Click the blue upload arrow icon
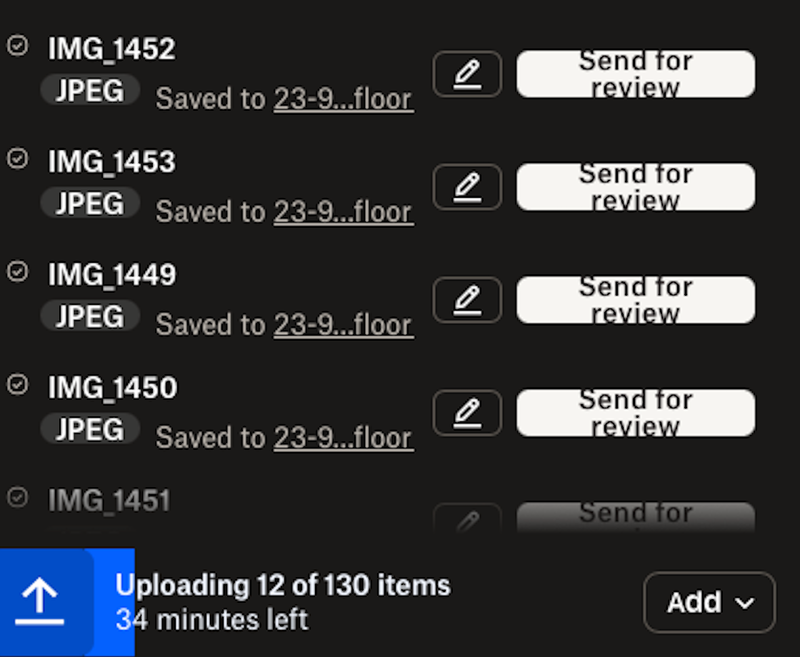The image size is (800, 657). (41, 602)
